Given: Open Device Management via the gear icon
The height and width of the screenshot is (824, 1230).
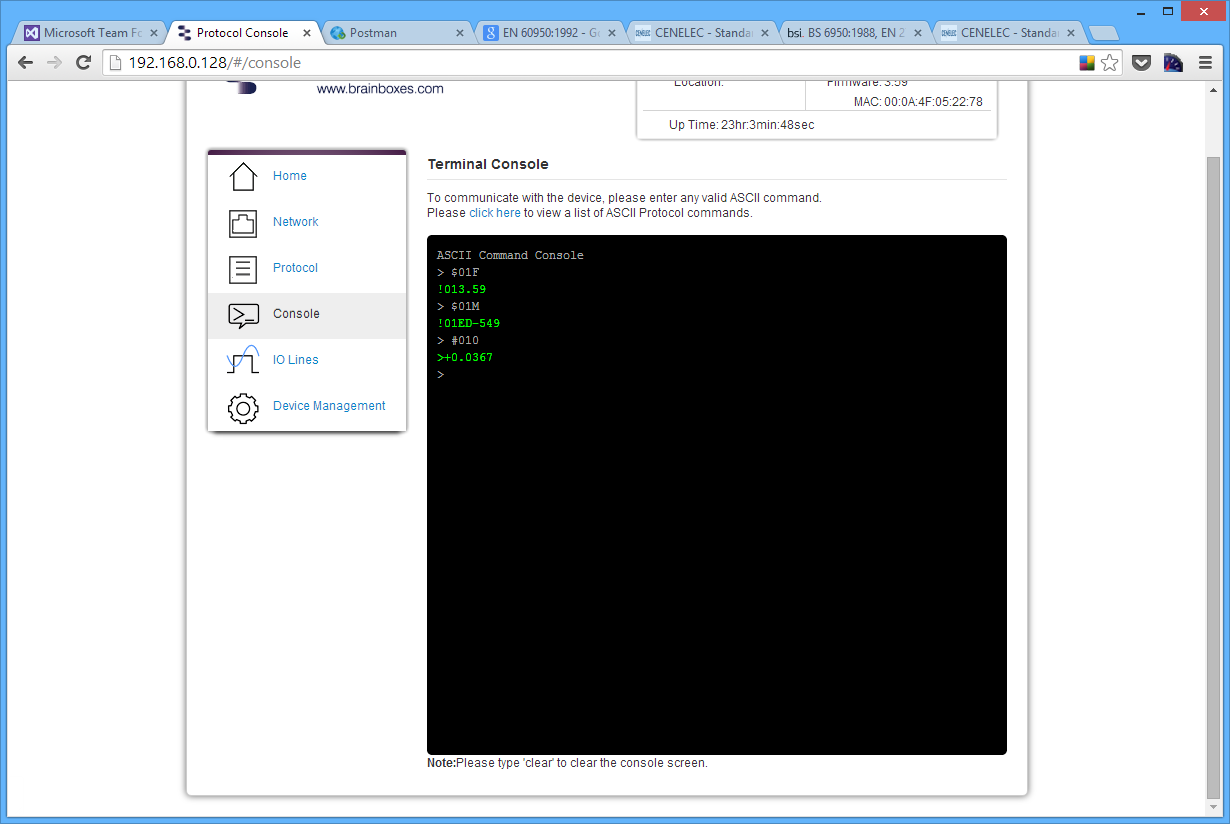Looking at the screenshot, I should (242, 408).
